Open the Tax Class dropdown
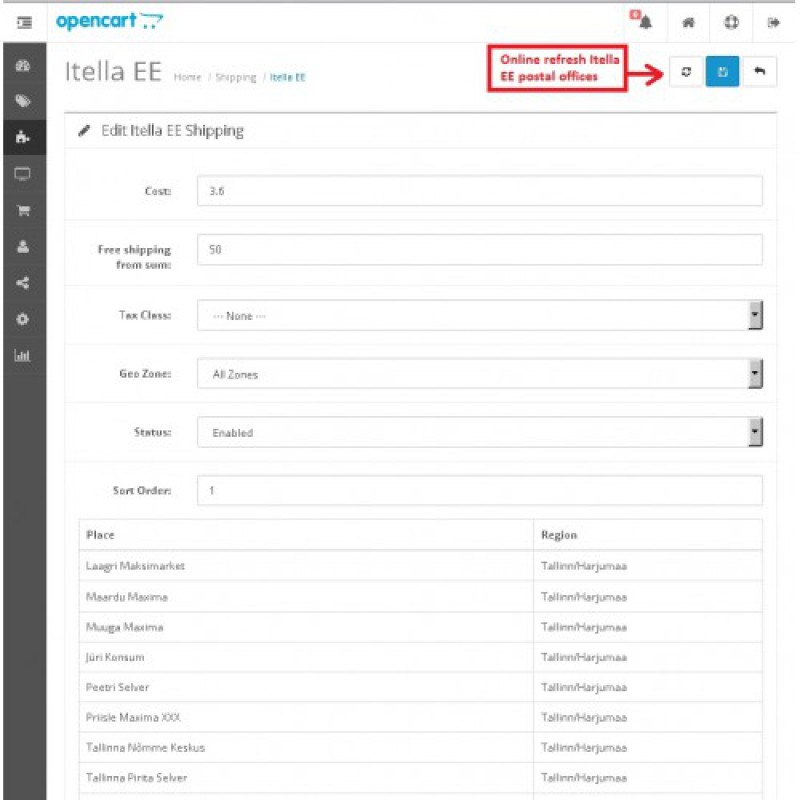The height and width of the screenshot is (800, 800). [x=480, y=315]
